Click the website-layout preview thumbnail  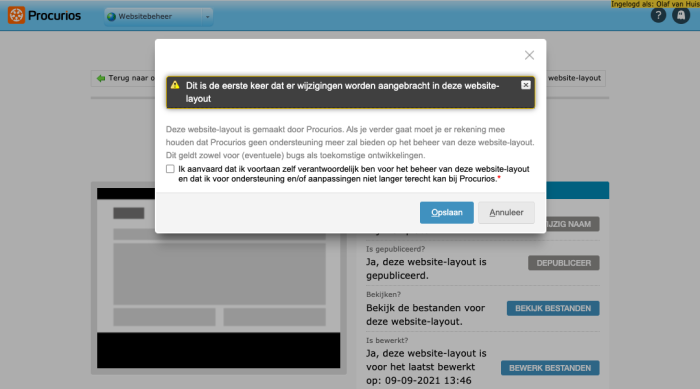click(x=218, y=278)
